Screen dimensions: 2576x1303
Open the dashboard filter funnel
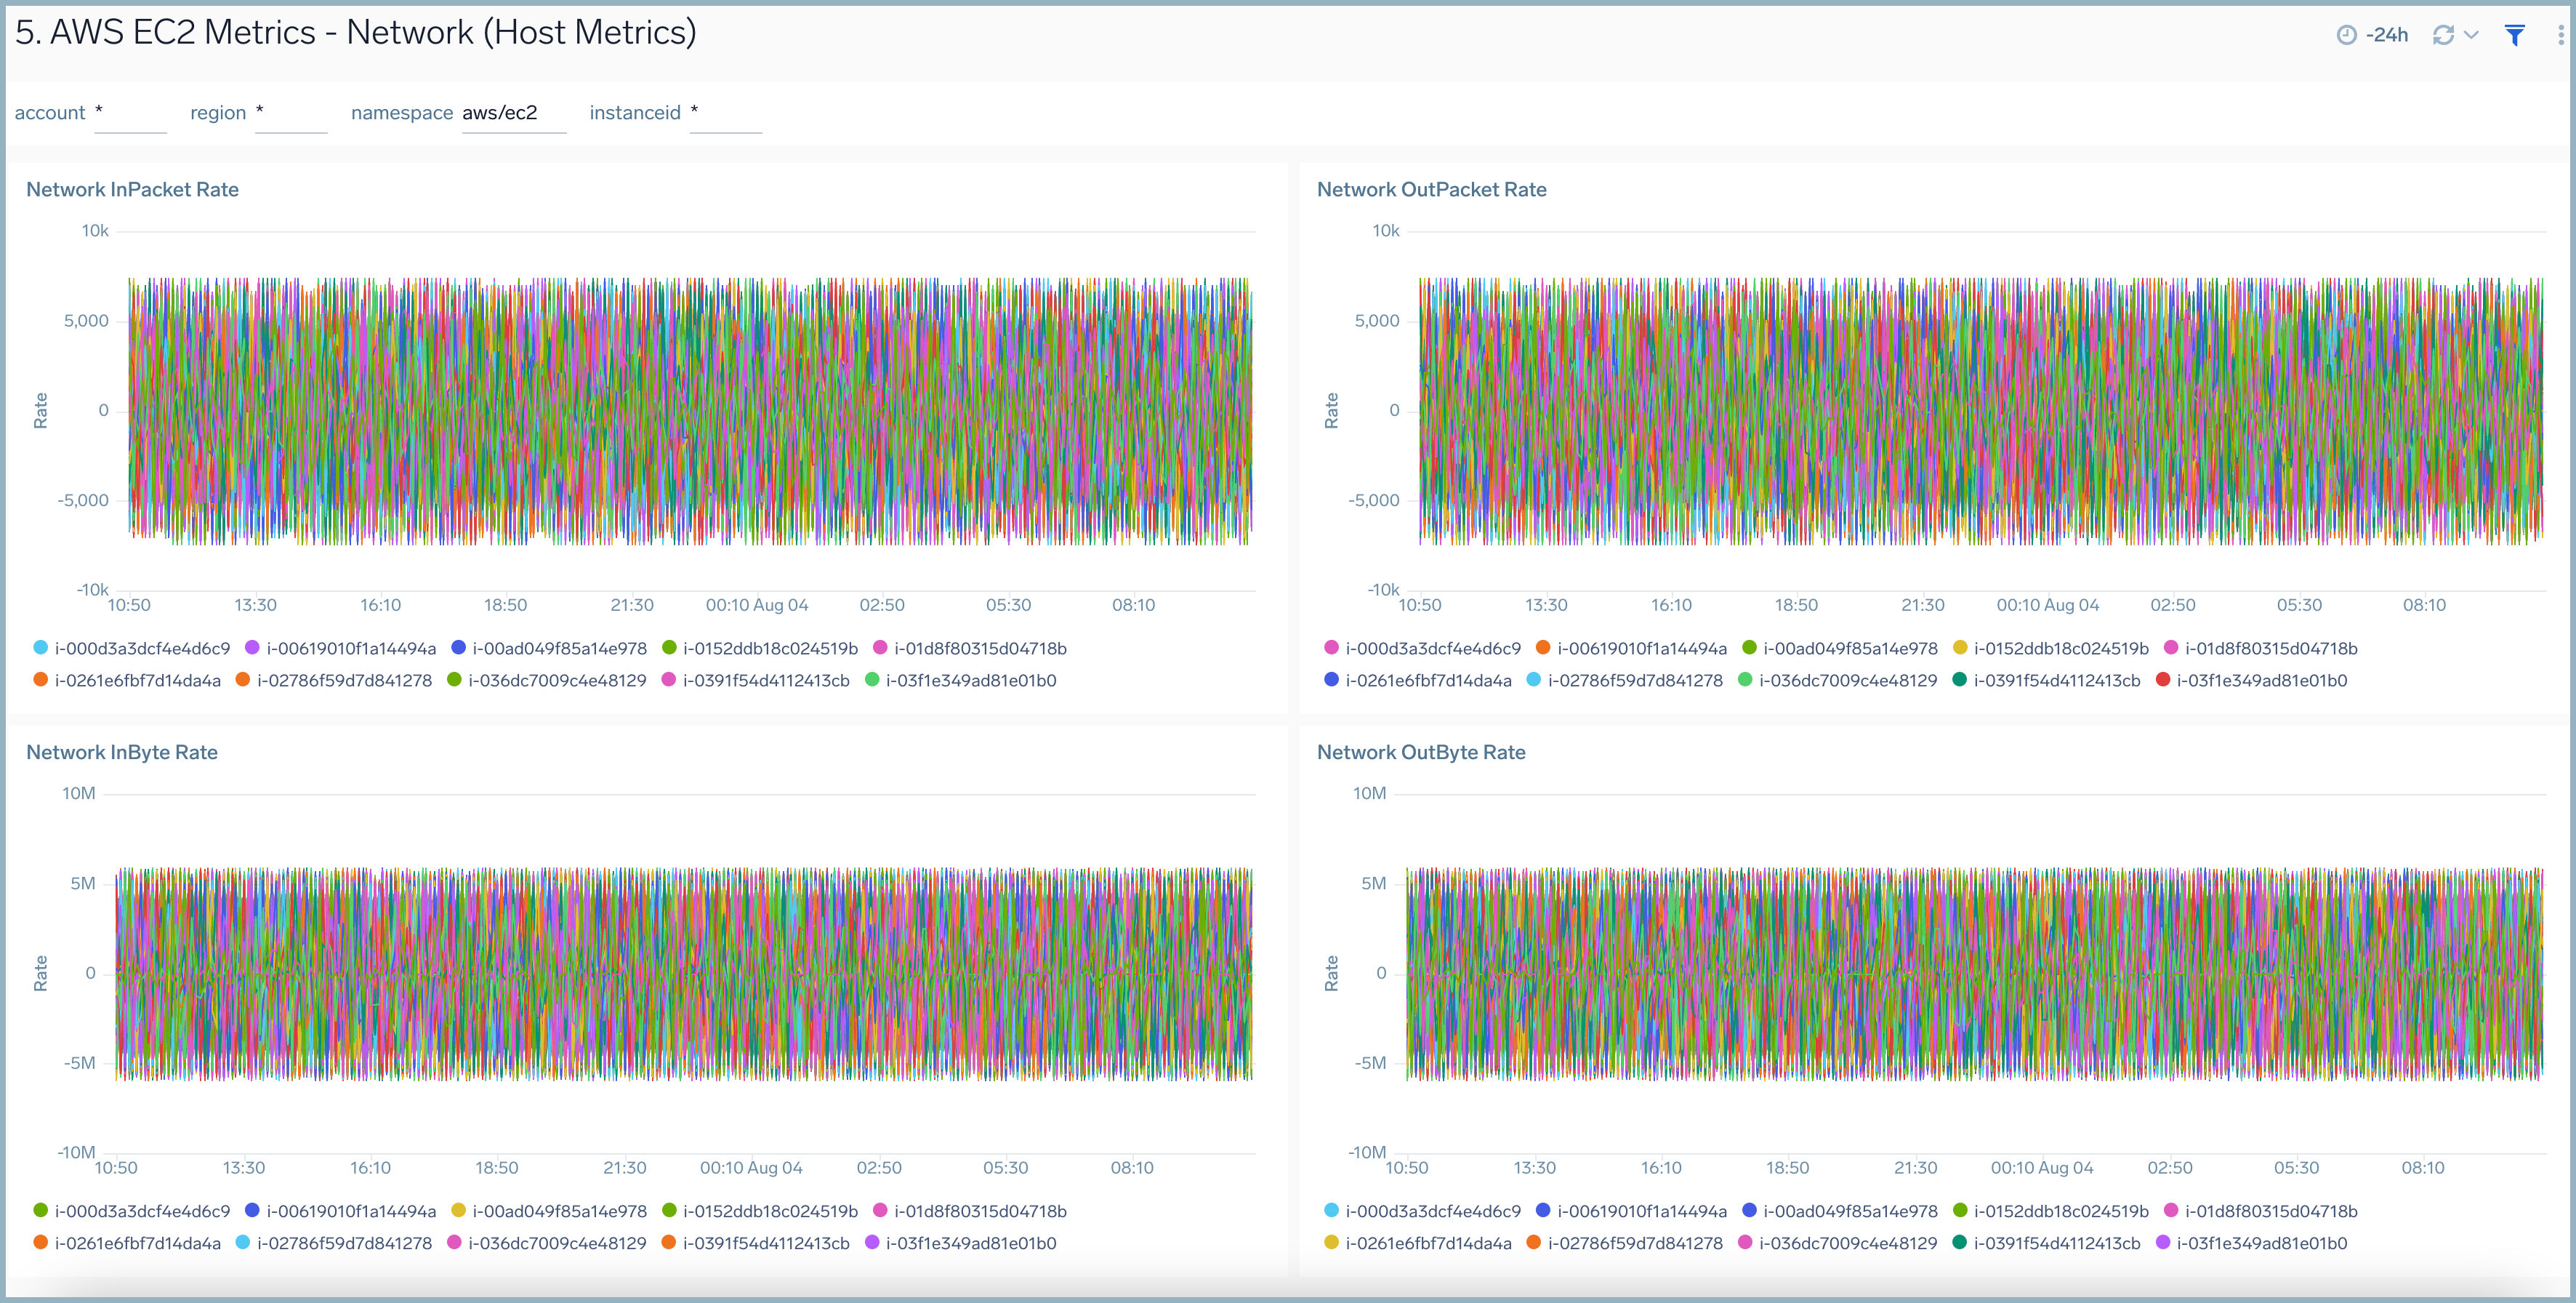2516,35
